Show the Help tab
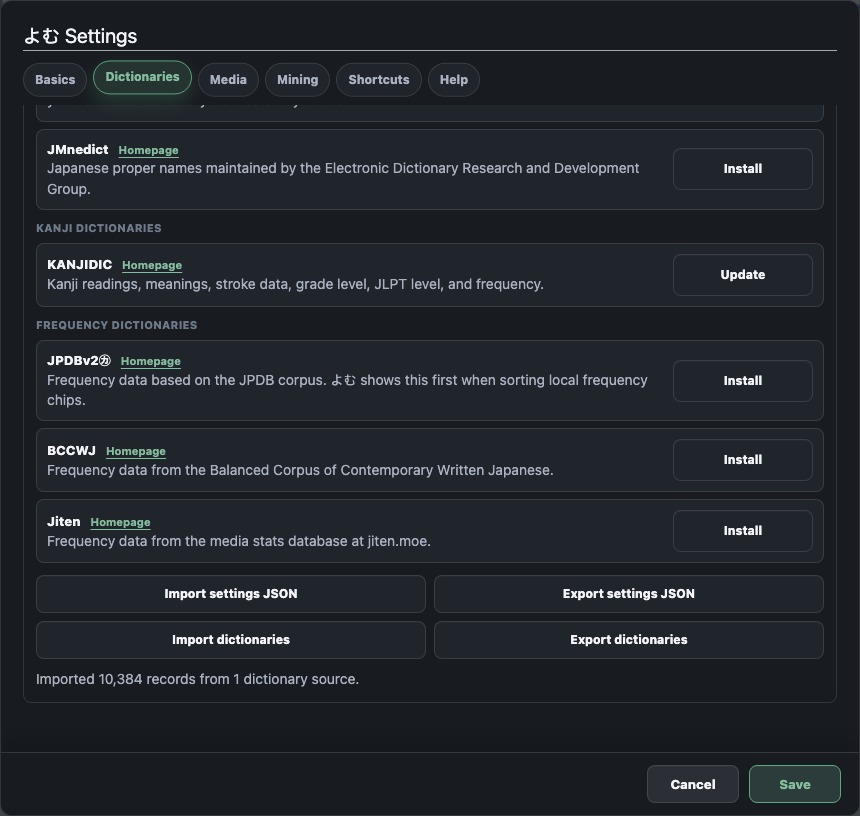The height and width of the screenshot is (816, 860). point(454,80)
